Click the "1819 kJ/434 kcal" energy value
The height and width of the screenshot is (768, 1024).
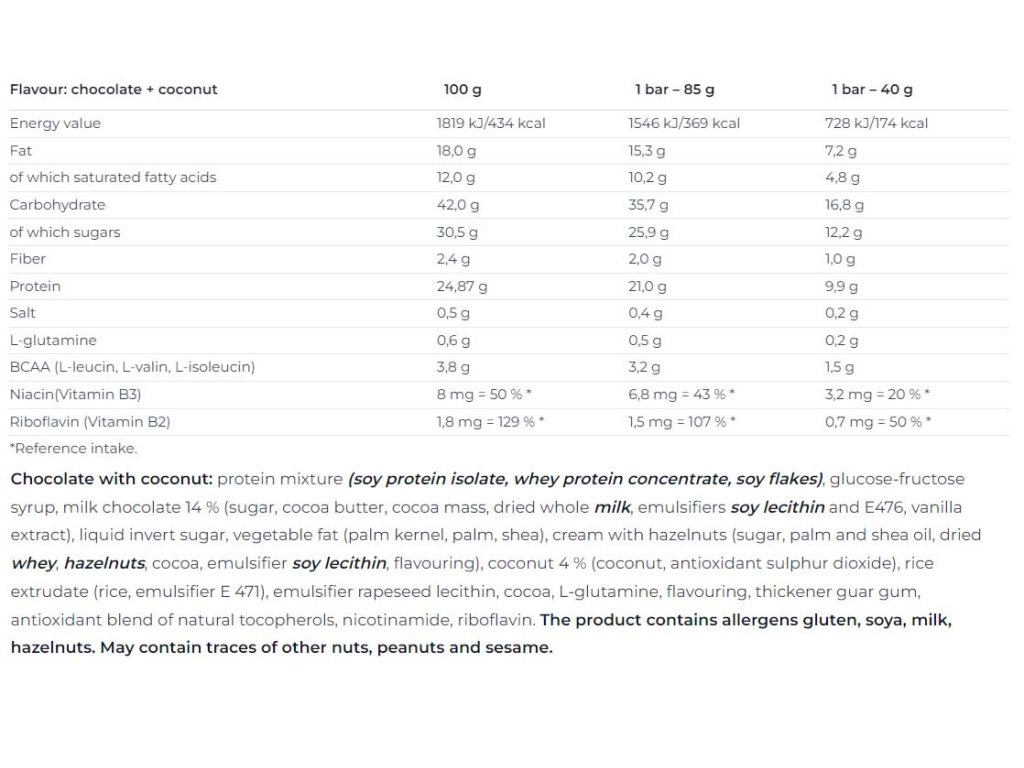point(490,123)
